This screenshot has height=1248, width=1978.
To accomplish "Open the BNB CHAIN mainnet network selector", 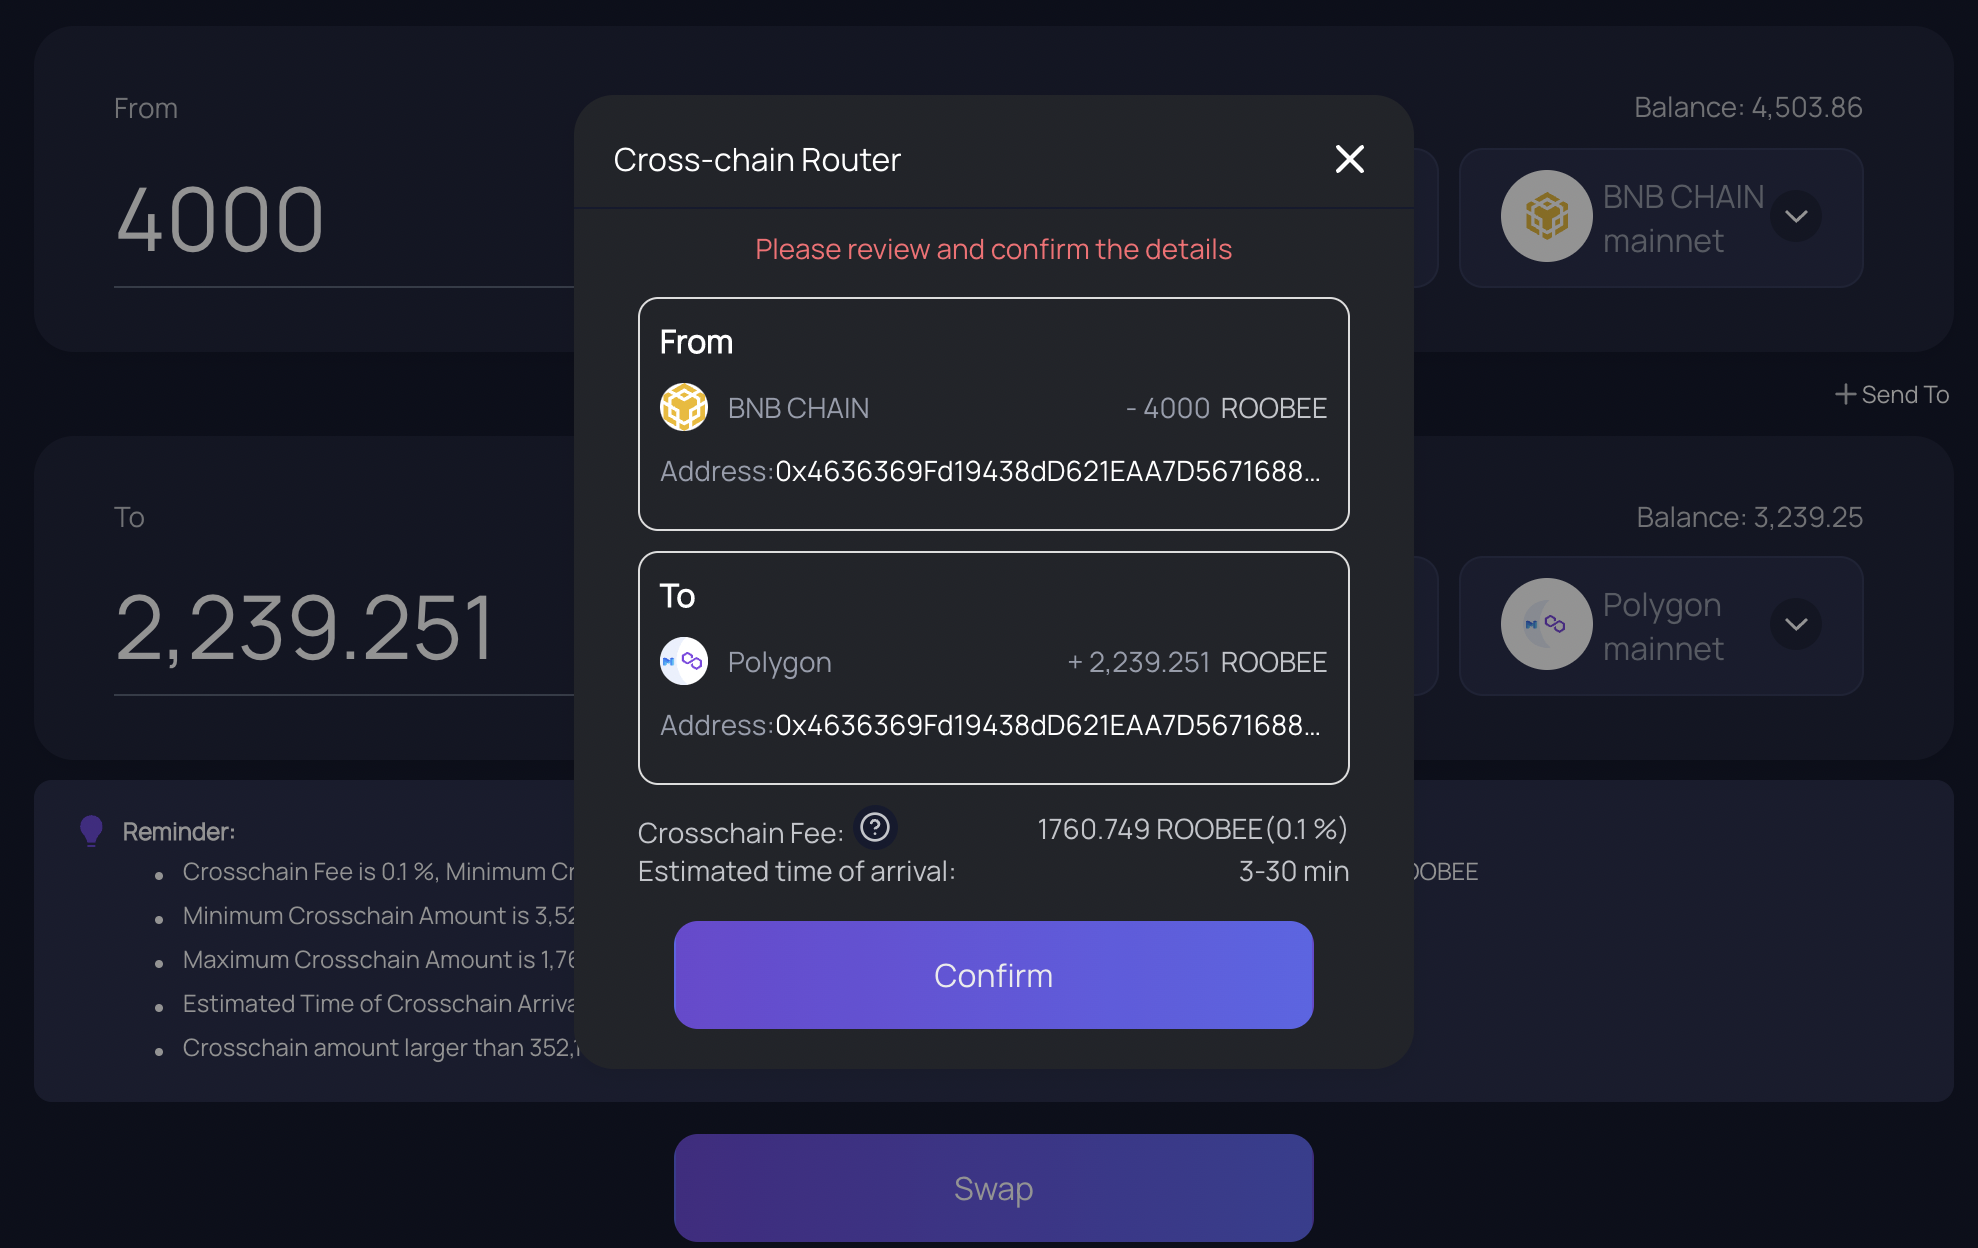I will pyautogui.click(x=1661, y=218).
